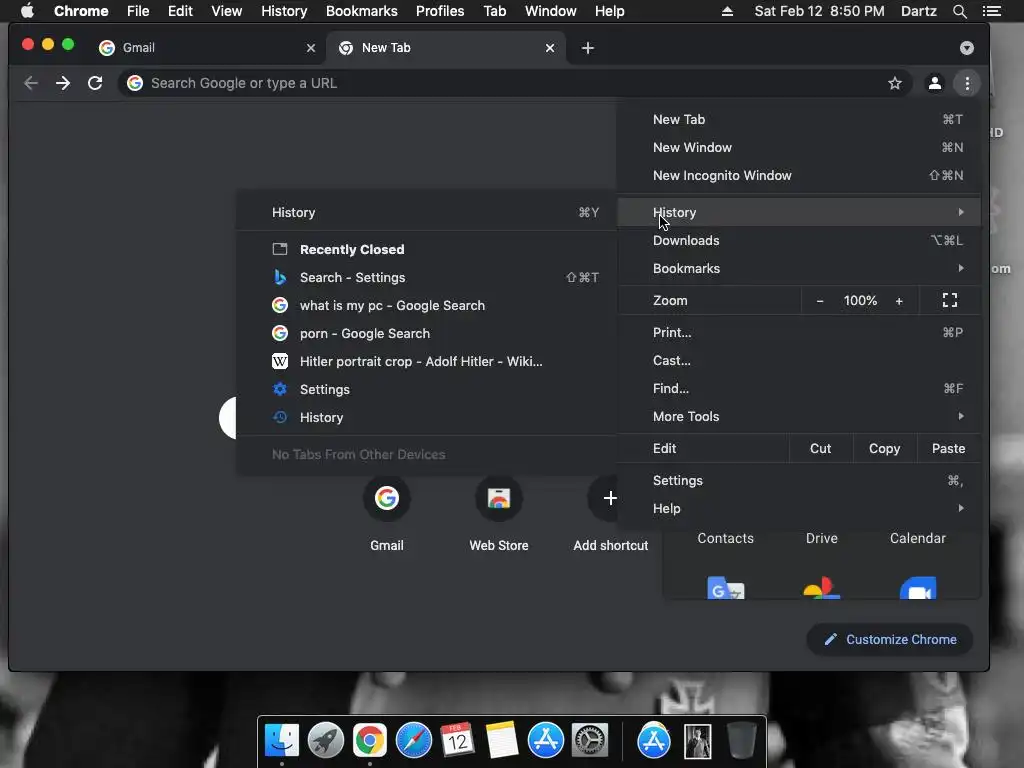Choose New Tab from the Chrome menu
Viewport: 1024px width, 768px height.
click(799, 120)
